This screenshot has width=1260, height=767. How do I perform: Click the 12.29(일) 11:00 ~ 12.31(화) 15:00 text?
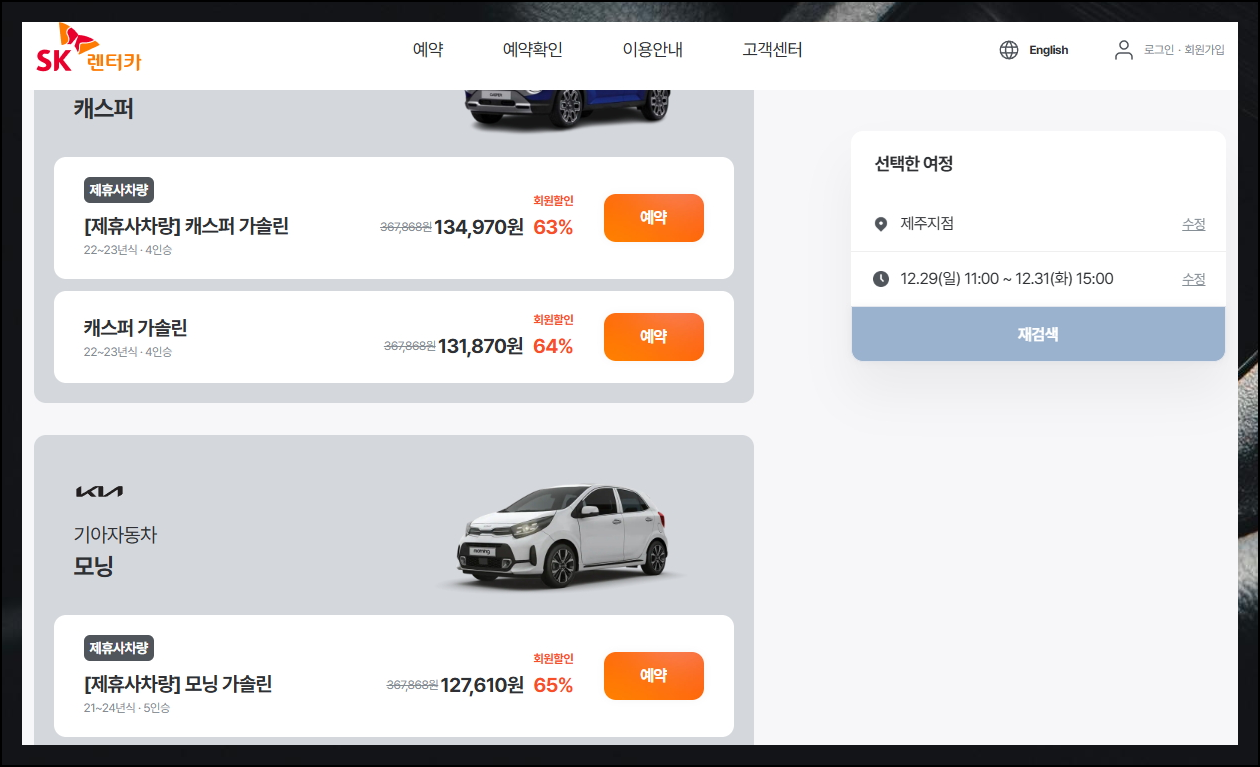[x=1007, y=279]
